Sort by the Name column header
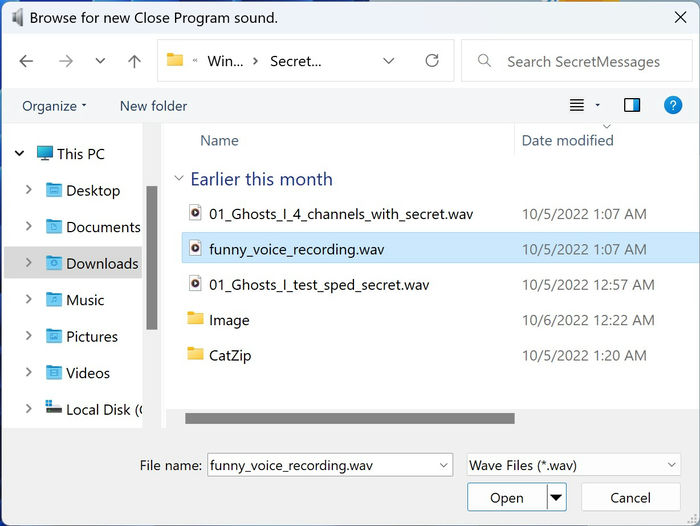Image resolution: width=700 pixels, height=526 pixels. pyautogui.click(x=219, y=141)
